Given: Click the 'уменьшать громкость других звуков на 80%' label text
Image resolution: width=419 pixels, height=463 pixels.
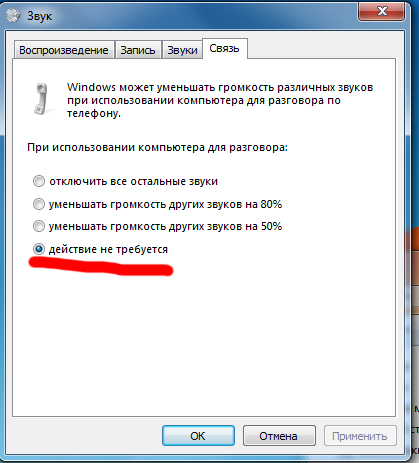Looking at the screenshot, I should pos(165,204).
